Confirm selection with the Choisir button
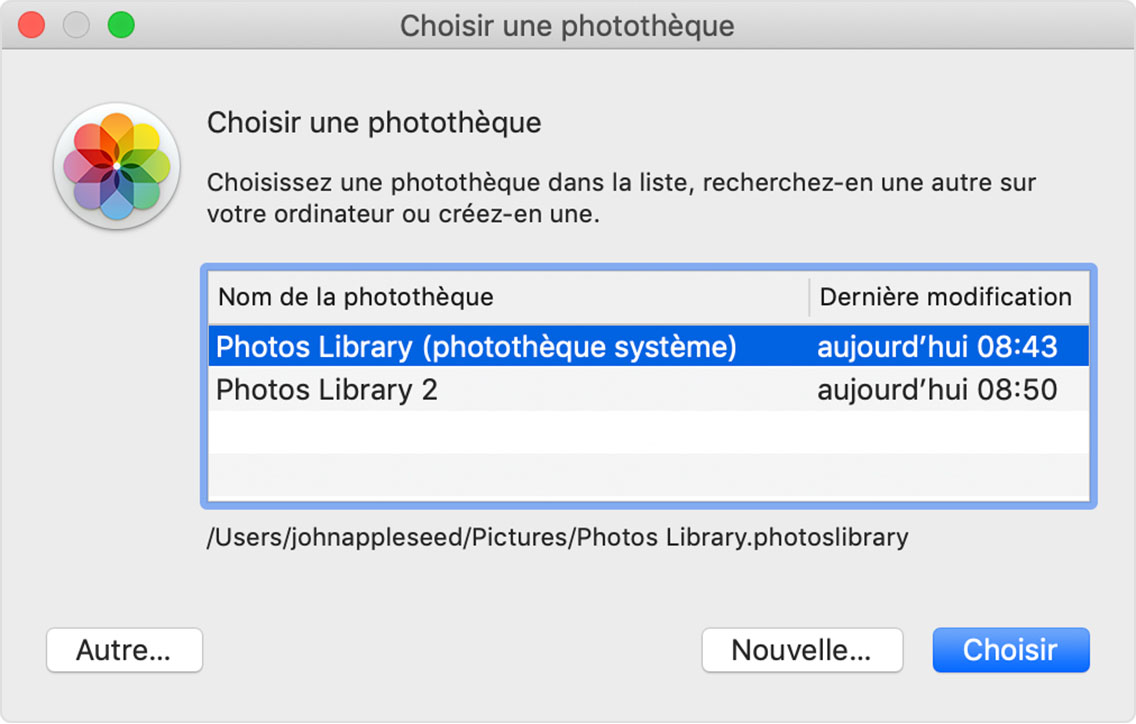 [x=1010, y=650]
